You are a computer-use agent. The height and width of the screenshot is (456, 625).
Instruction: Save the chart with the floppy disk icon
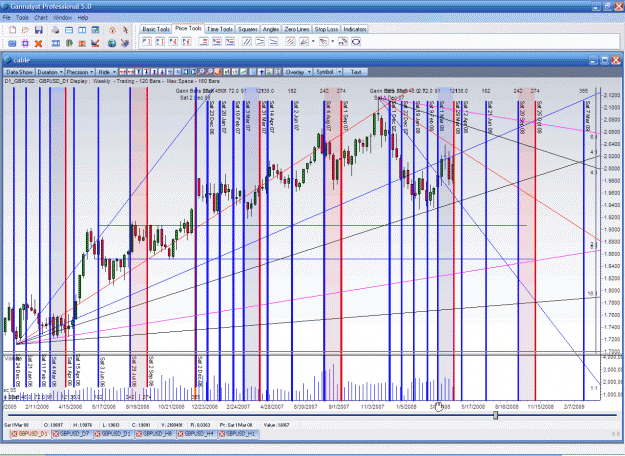(39, 30)
